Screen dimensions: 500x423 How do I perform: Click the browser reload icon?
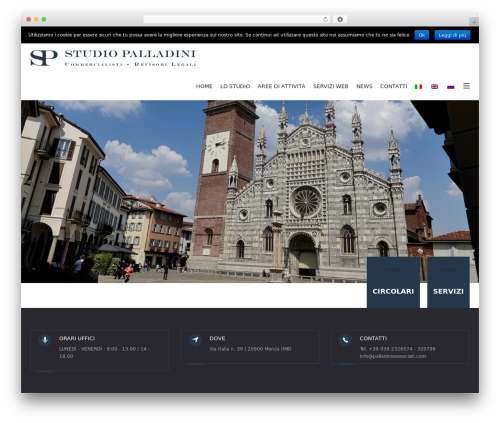325,20
